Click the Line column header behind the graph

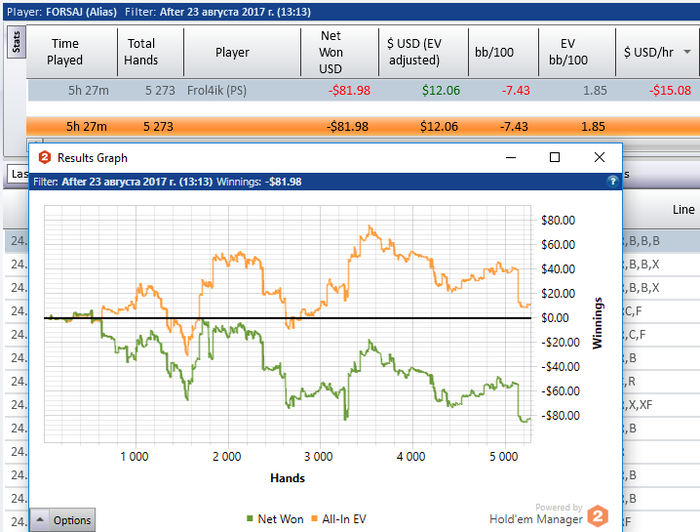683,210
